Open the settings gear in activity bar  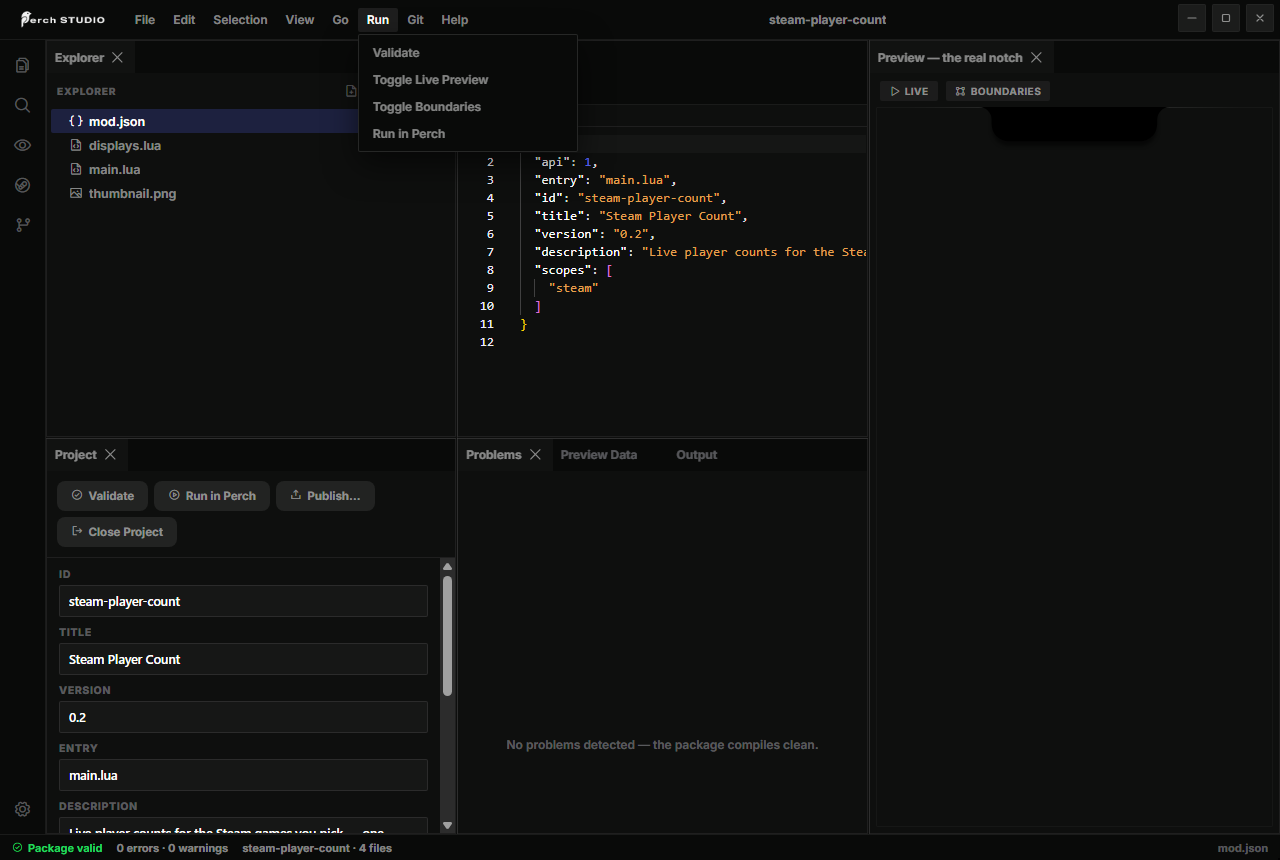point(22,809)
